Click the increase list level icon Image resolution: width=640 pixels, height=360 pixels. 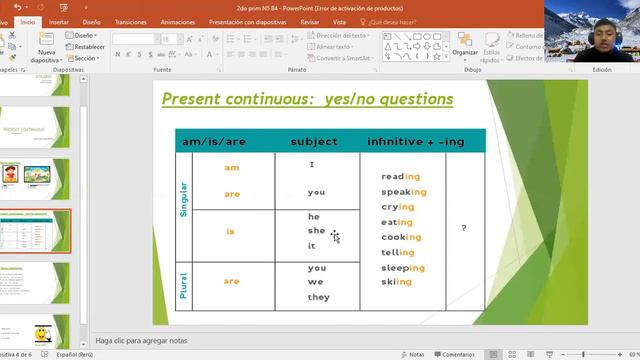[280, 39]
